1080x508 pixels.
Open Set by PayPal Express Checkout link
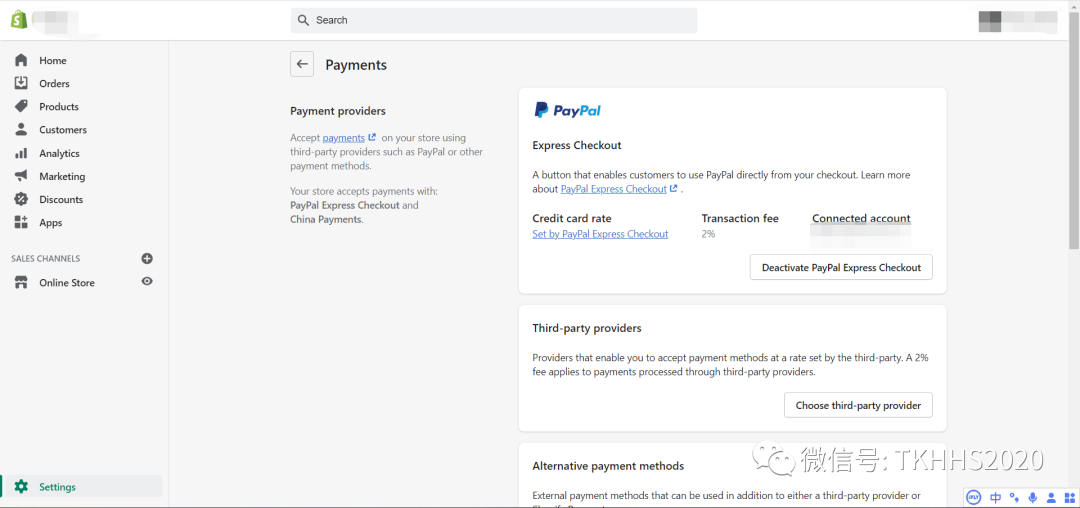600,234
